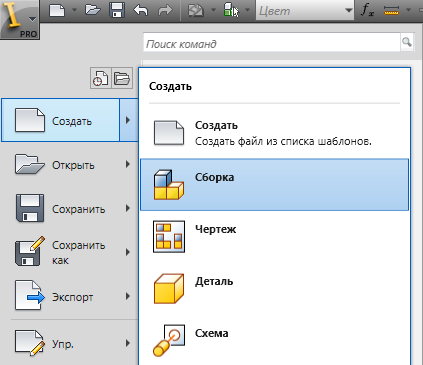Click the drawing sheet icon beside Чертеж in the submenu

click(169, 237)
